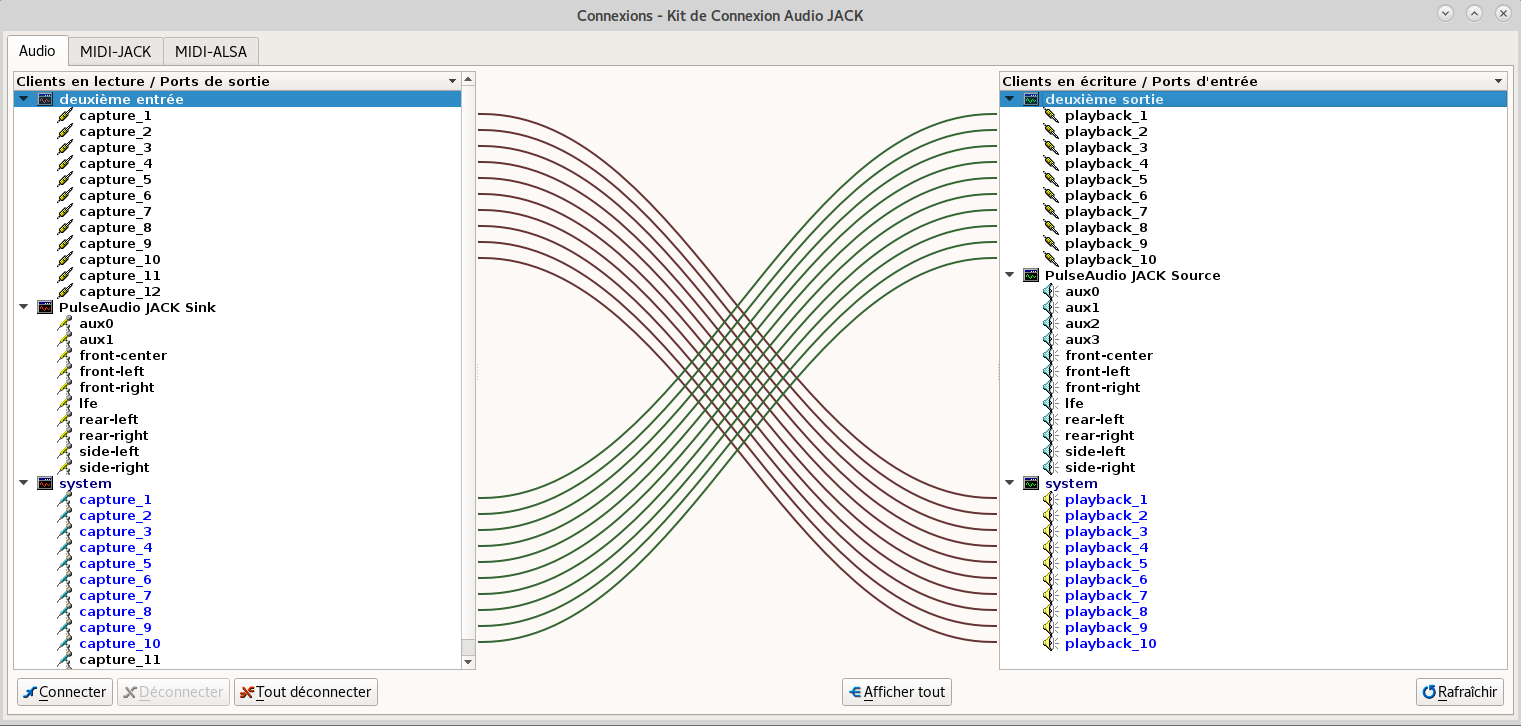The height and width of the screenshot is (726, 1521).
Task: Open the input ports column header dropdown
Action: [1498, 81]
